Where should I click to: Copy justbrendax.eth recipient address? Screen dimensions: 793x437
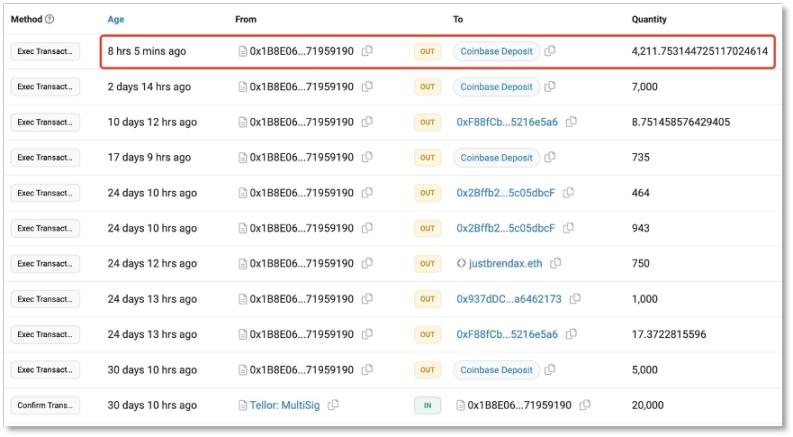(556, 263)
